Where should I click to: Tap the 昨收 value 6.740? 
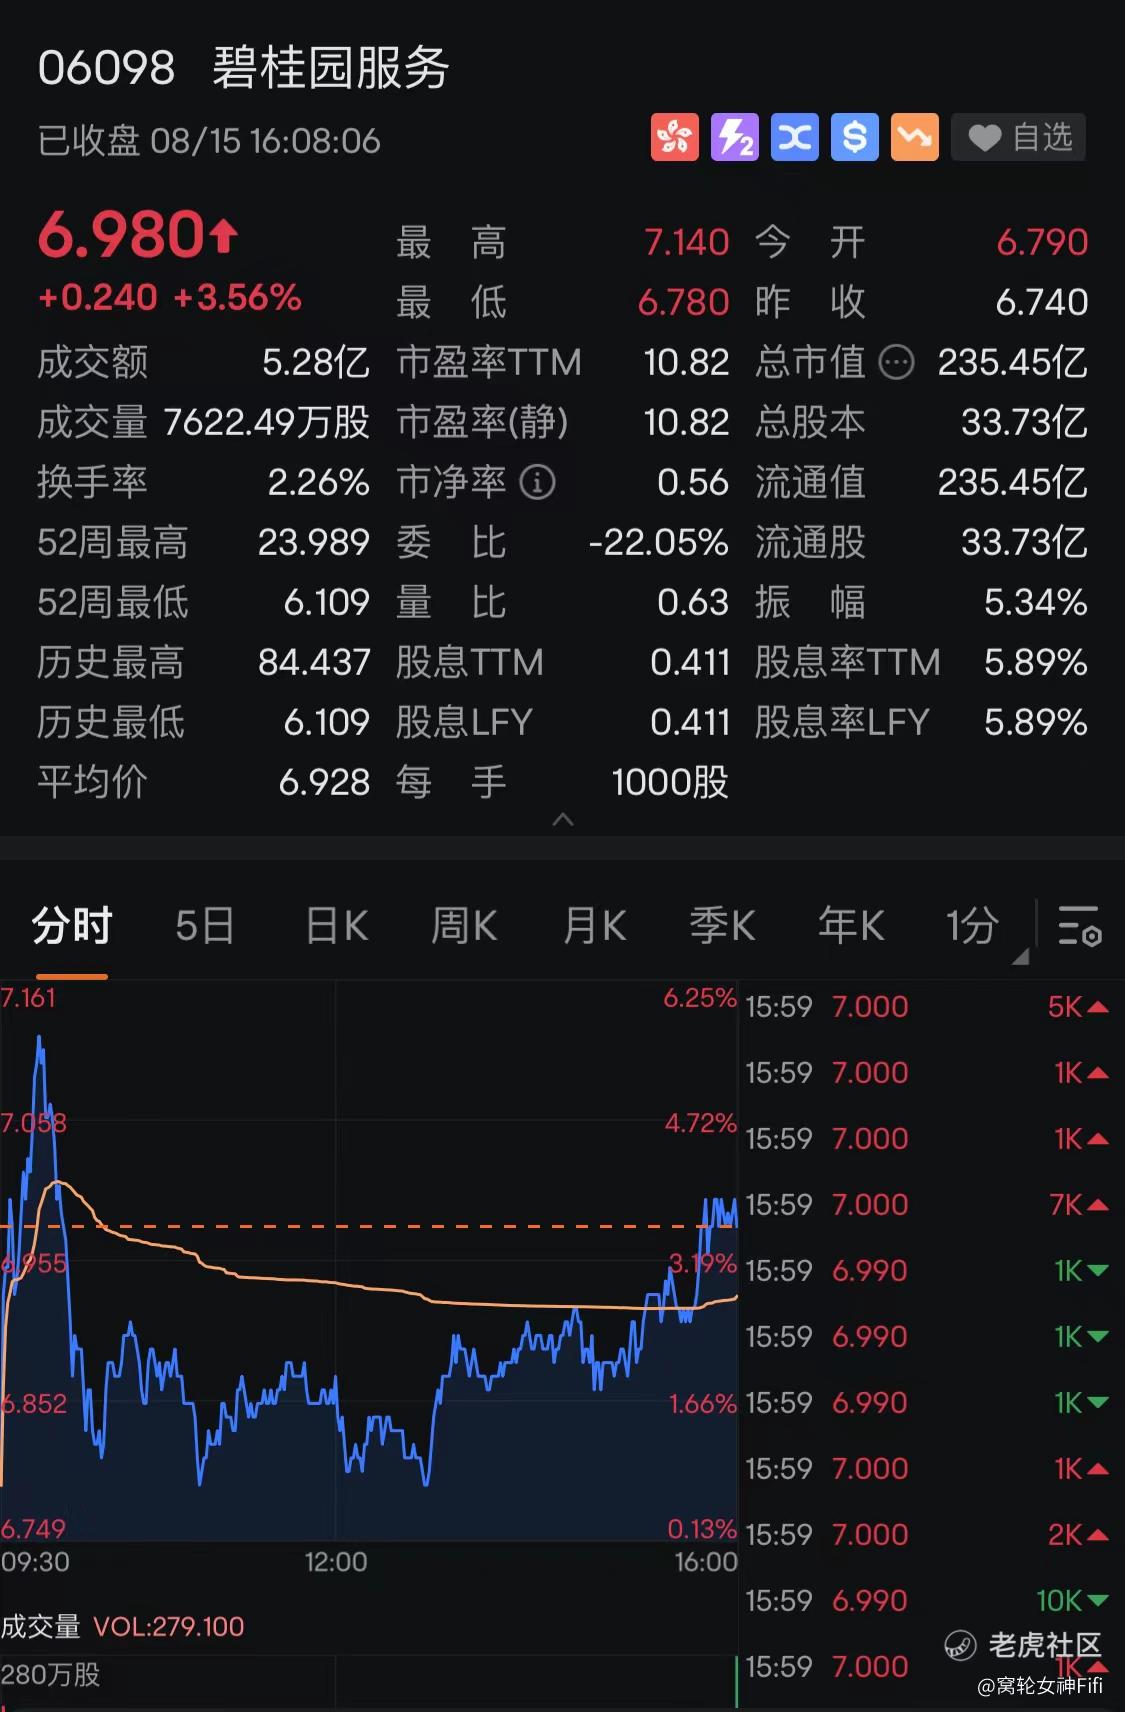tap(1042, 302)
